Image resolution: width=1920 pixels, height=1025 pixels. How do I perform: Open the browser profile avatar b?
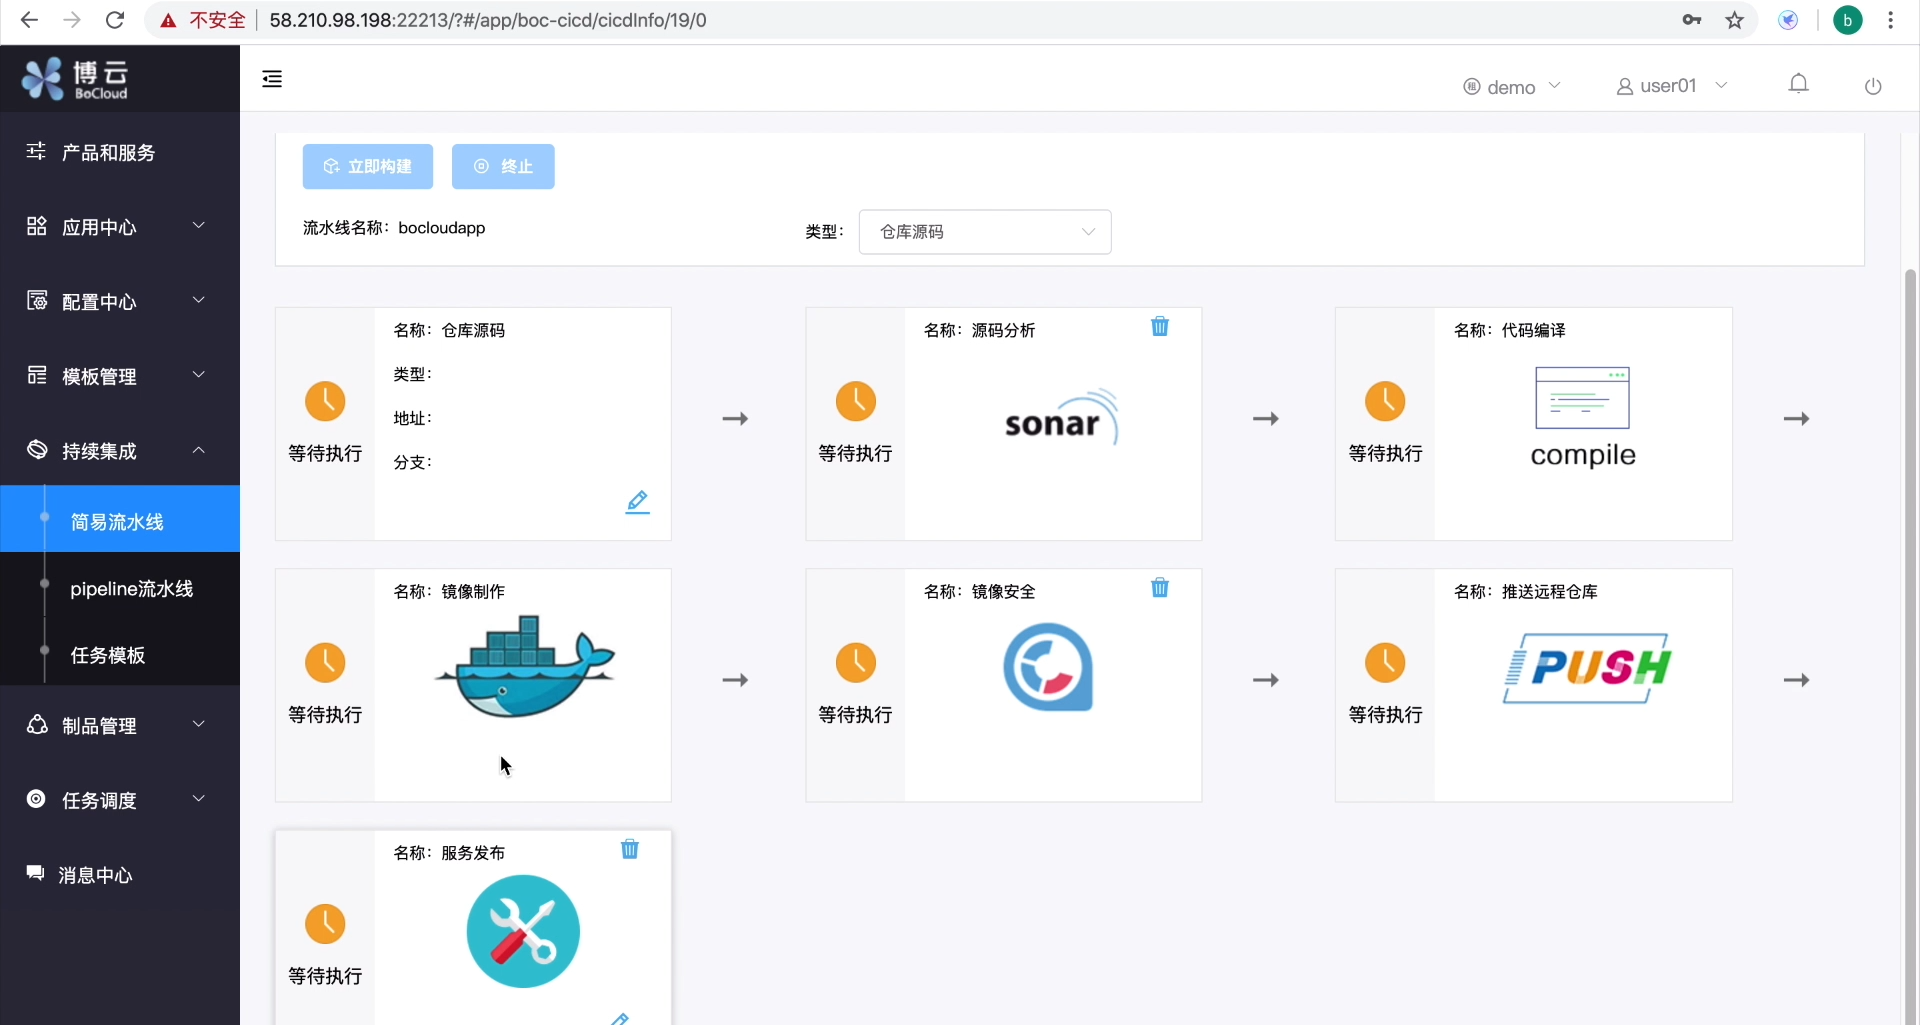pyautogui.click(x=1848, y=20)
